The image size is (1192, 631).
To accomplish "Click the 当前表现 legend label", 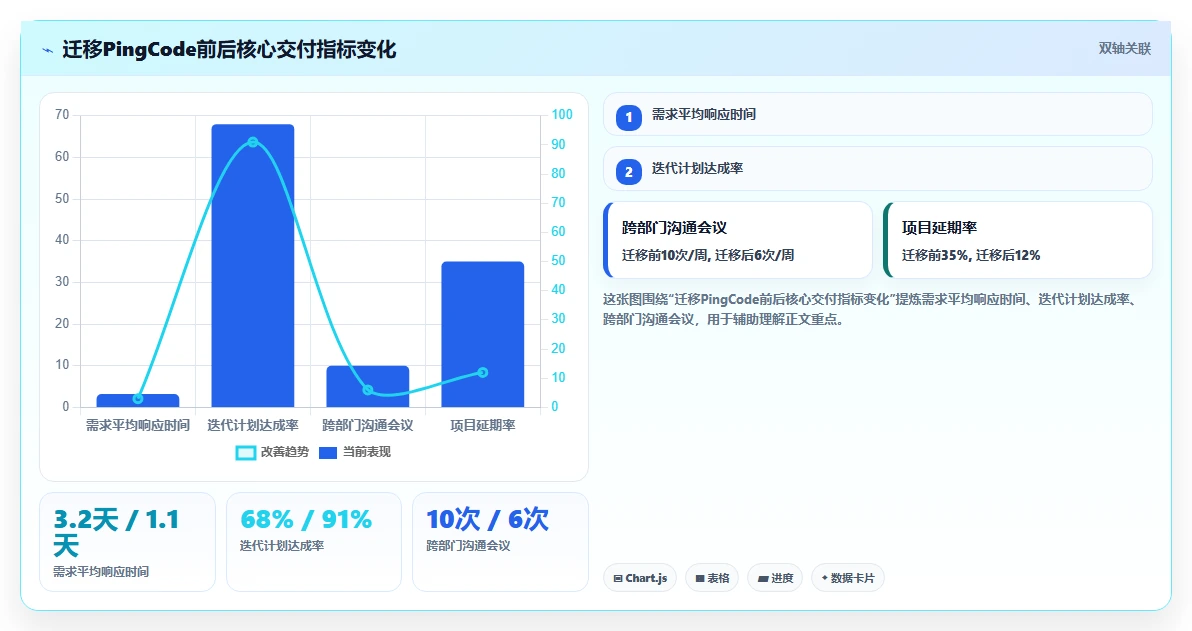I will (x=366, y=452).
